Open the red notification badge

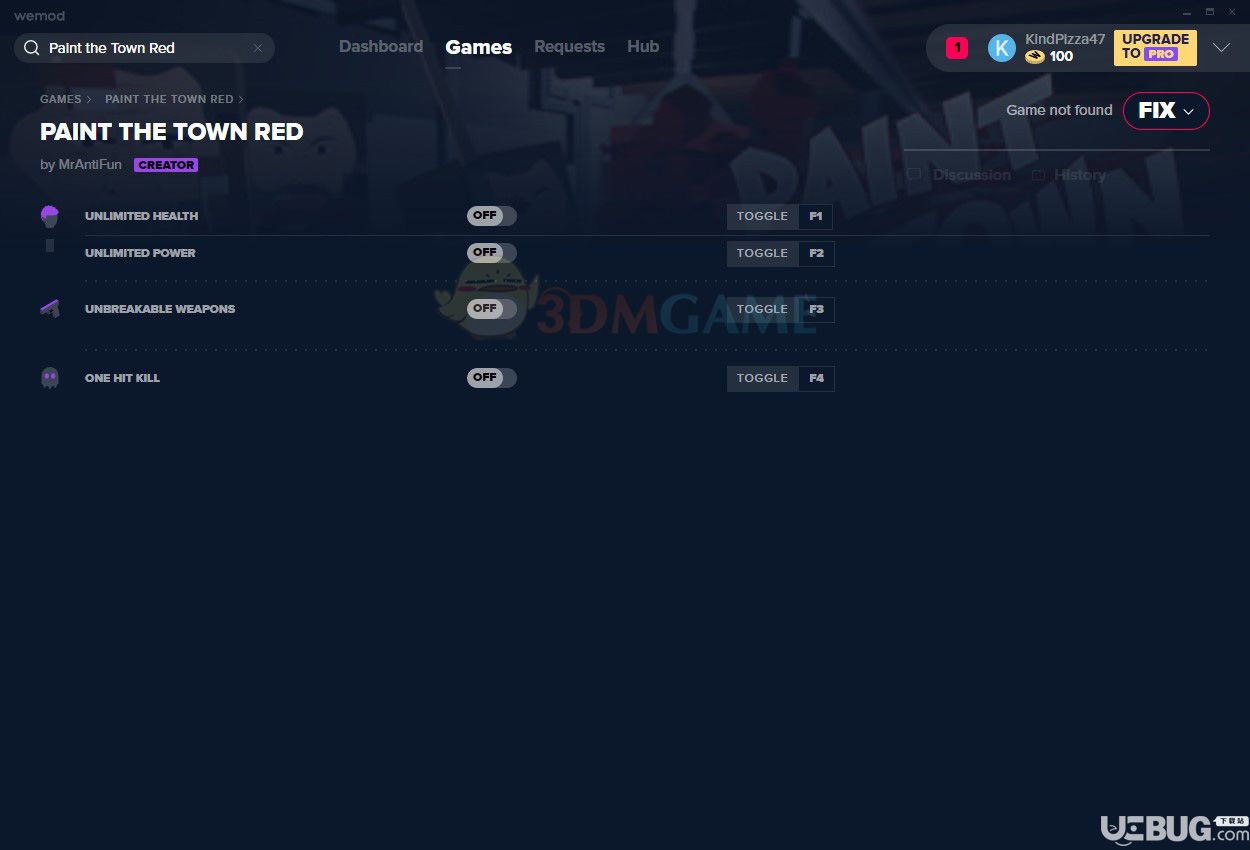pyautogui.click(x=957, y=48)
